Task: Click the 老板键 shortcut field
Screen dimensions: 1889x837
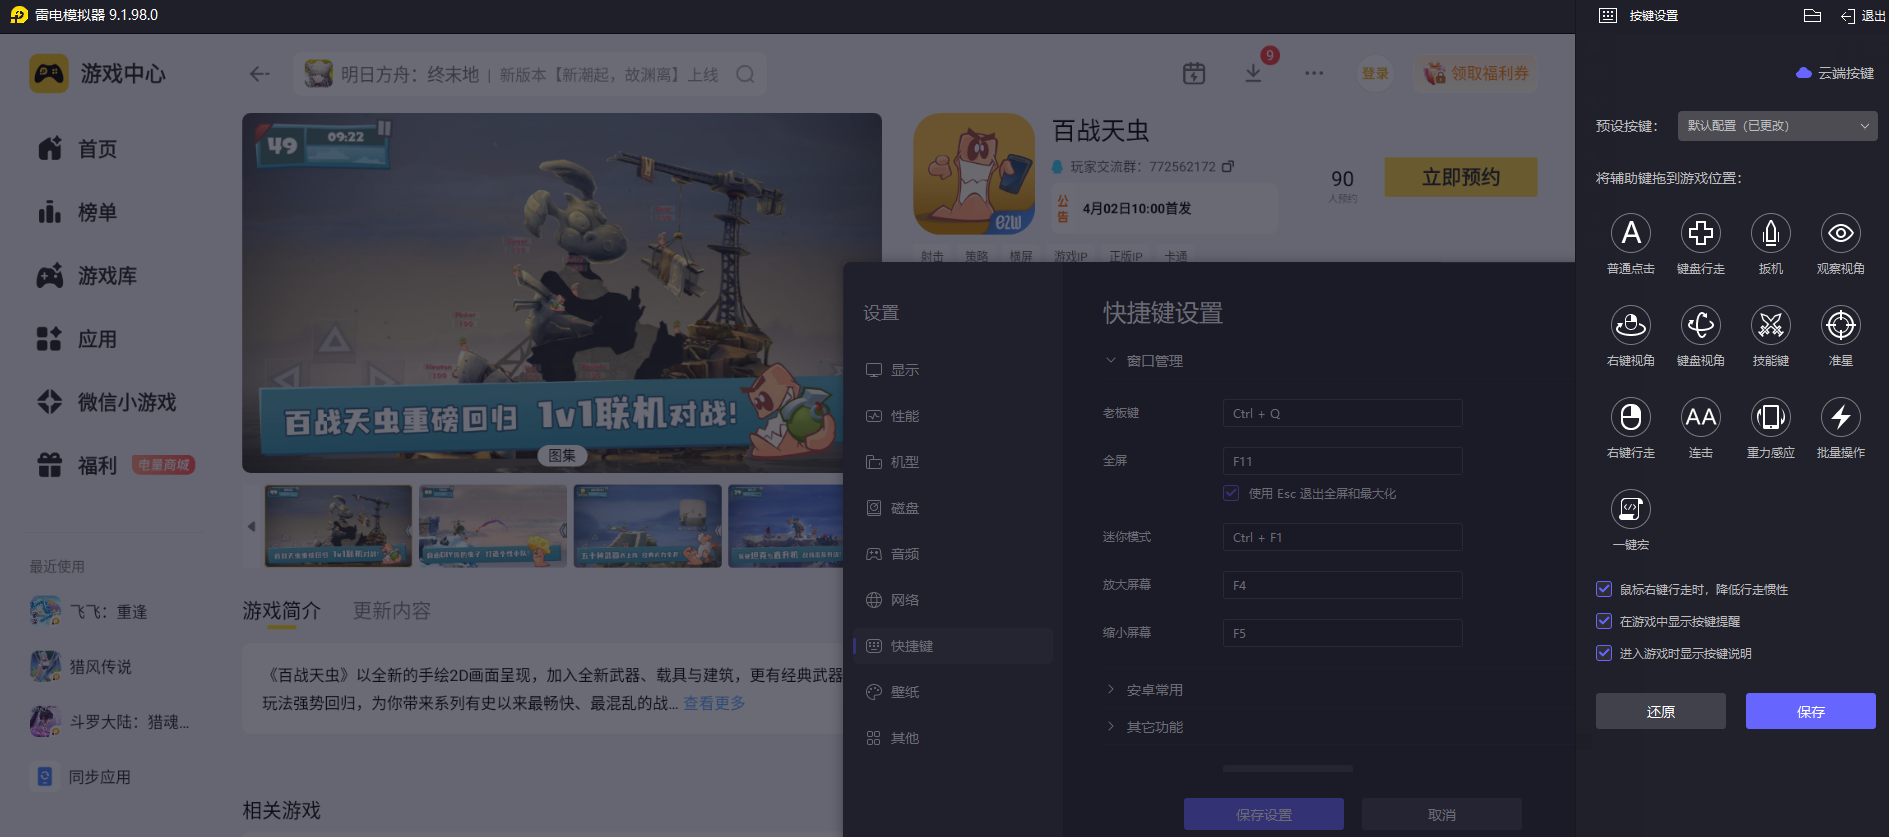Action: point(1343,413)
